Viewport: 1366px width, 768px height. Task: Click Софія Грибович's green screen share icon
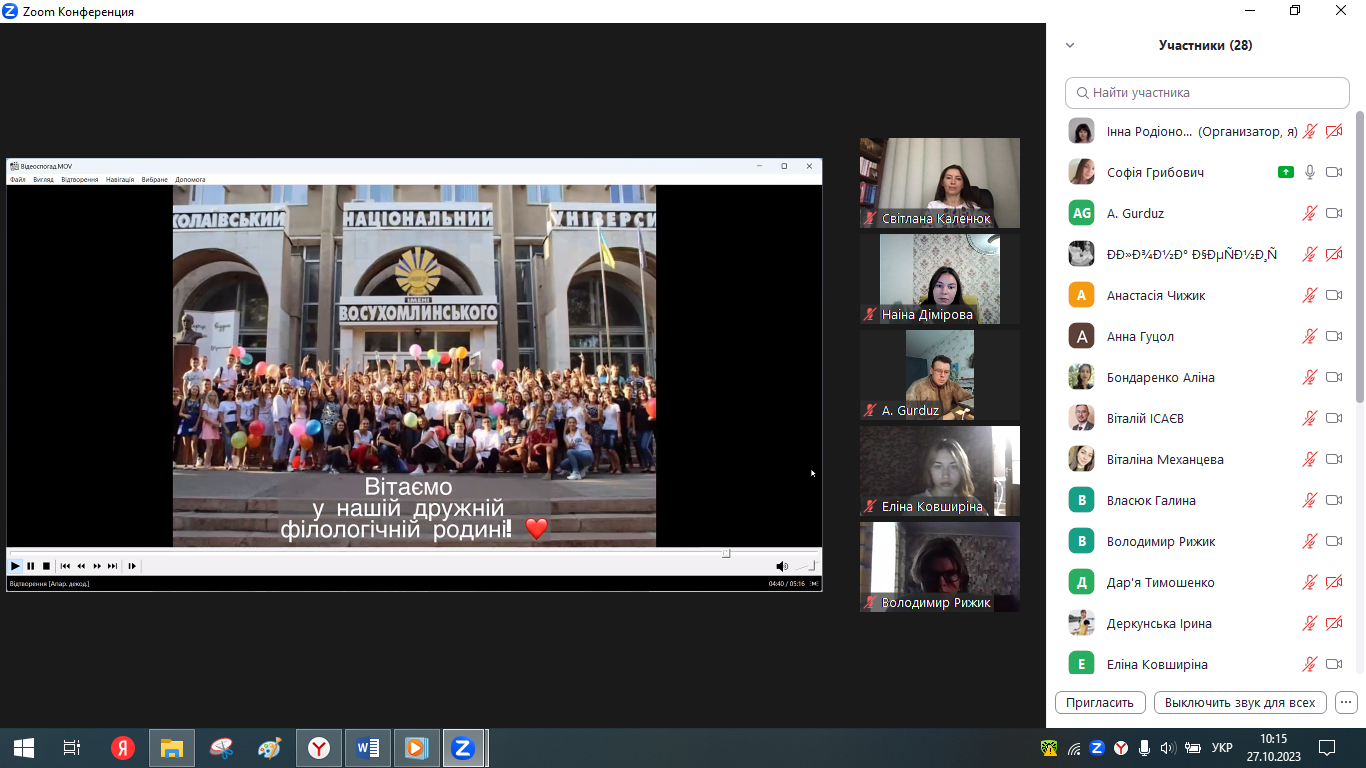tap(1286, 172)
